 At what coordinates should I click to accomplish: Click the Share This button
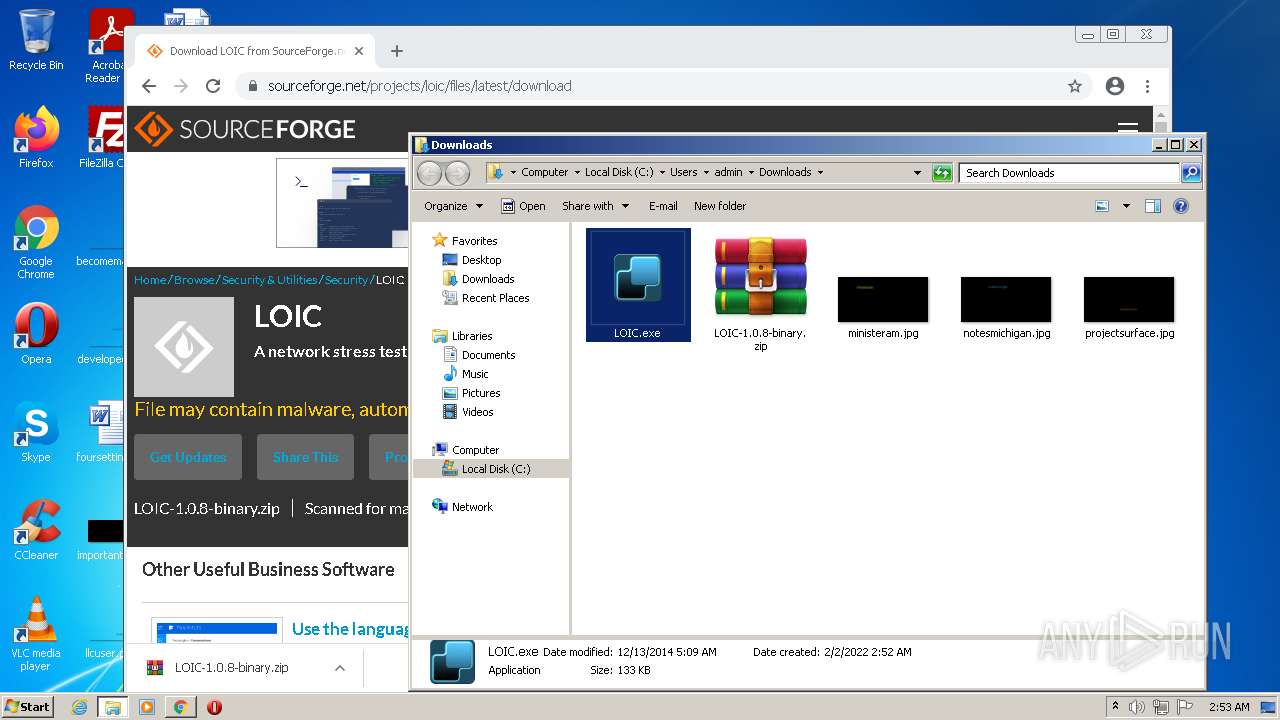point(305,457)
